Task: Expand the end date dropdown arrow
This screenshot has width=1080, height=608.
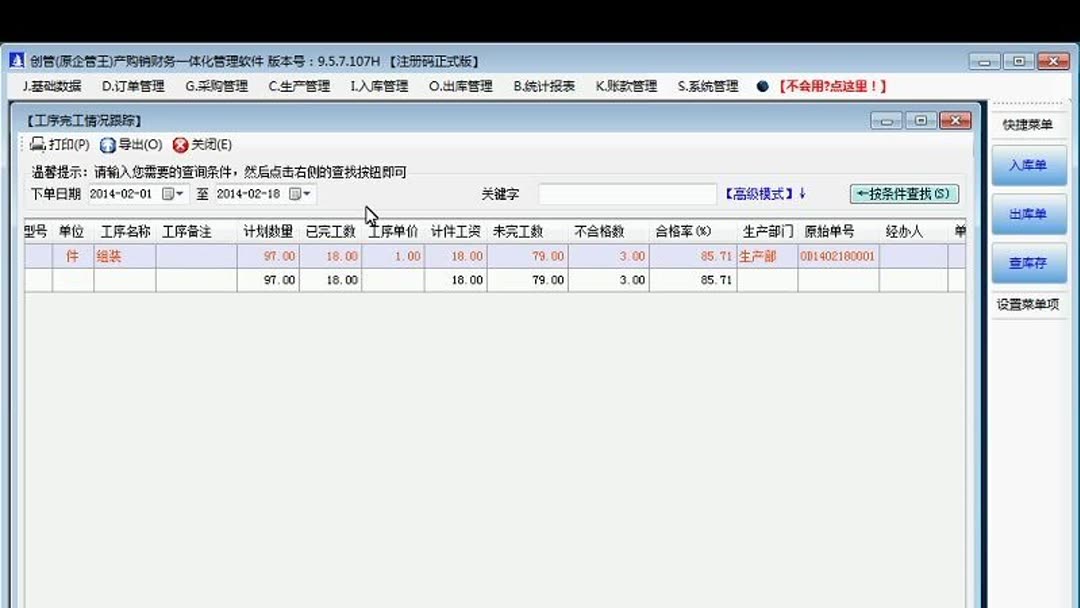Action: pyautogui.click(x=306, y=194)
